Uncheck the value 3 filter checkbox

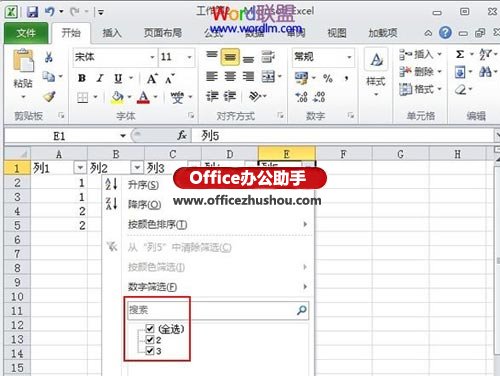click(150, 351)
